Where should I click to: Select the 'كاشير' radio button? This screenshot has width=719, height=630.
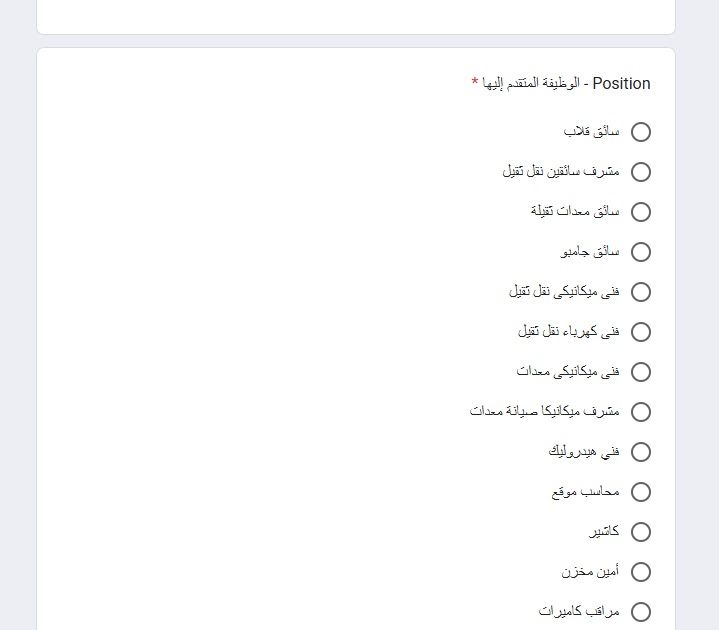tap(641, 532)
